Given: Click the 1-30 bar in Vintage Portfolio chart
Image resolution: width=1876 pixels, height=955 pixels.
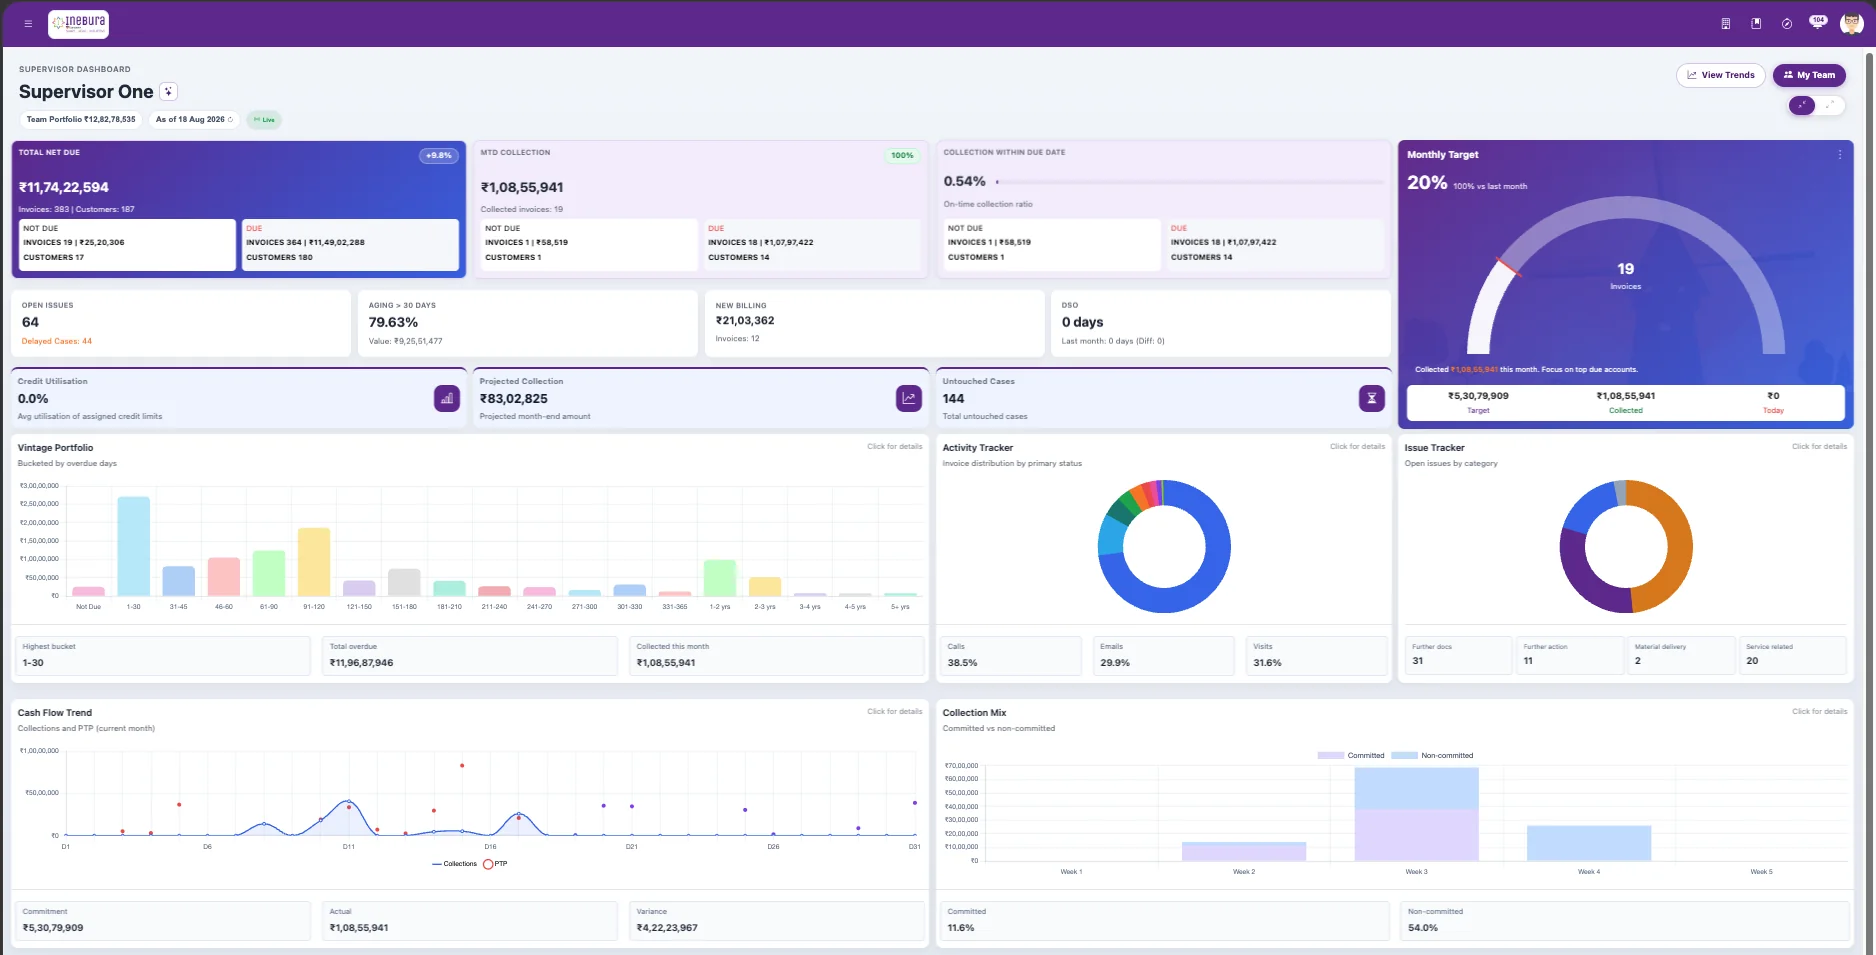Looking at the screenshot, I should [x=134, y=546].
